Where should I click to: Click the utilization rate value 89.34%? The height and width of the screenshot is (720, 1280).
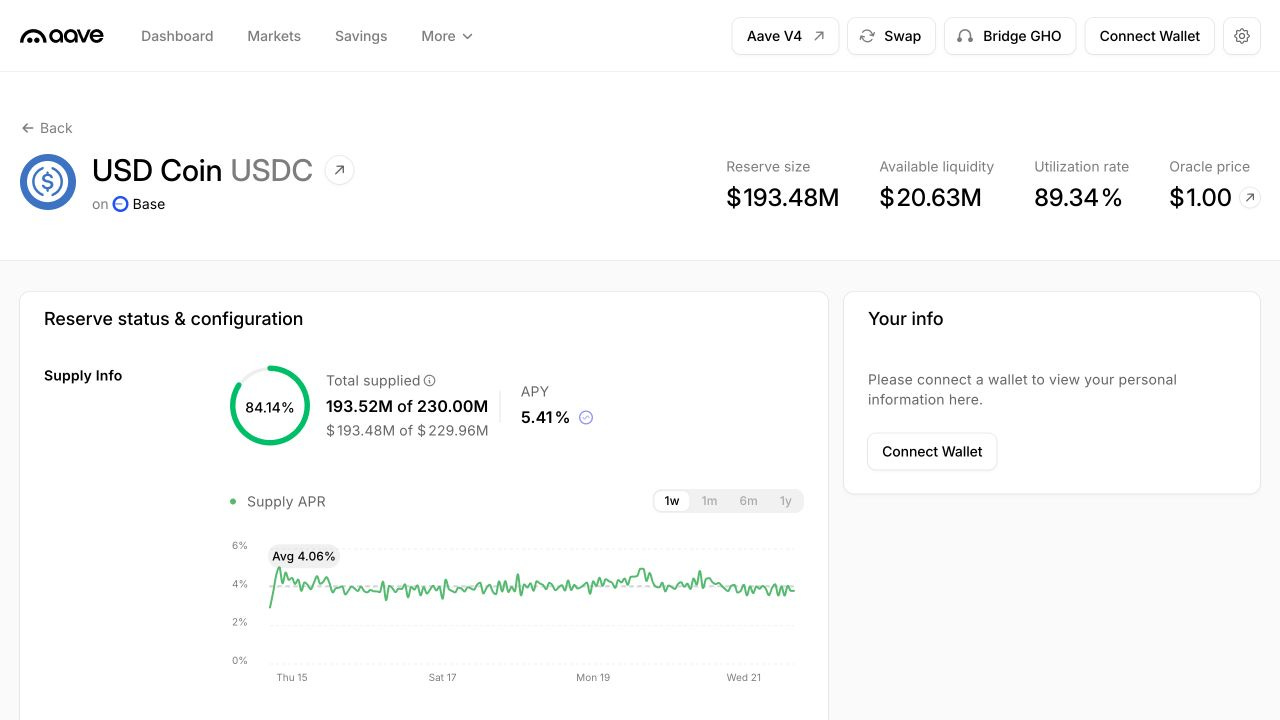[x=1078, y=198]
